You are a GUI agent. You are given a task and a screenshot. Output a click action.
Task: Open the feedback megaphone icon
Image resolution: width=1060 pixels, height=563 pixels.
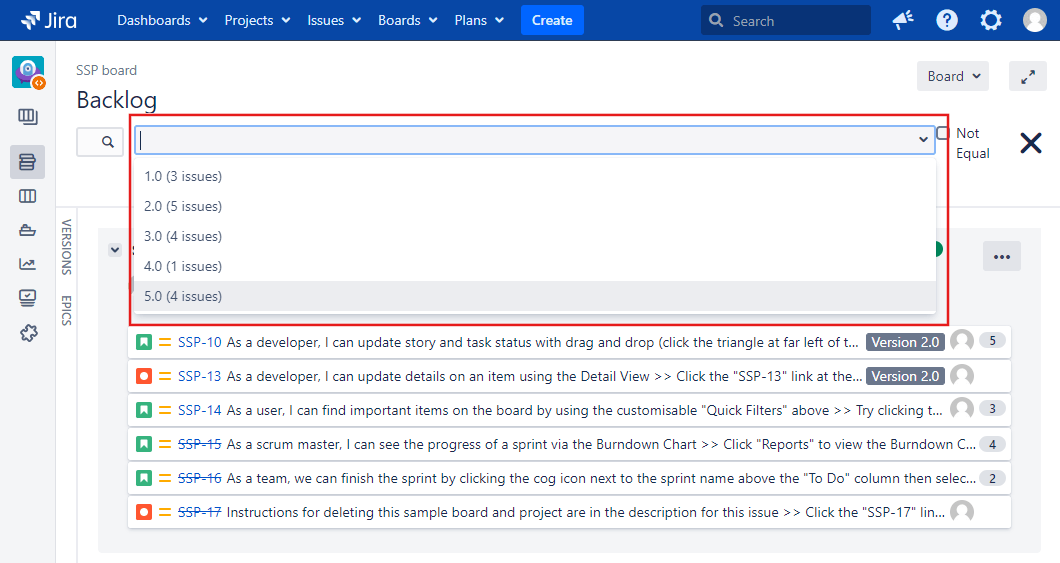point(903,20)
